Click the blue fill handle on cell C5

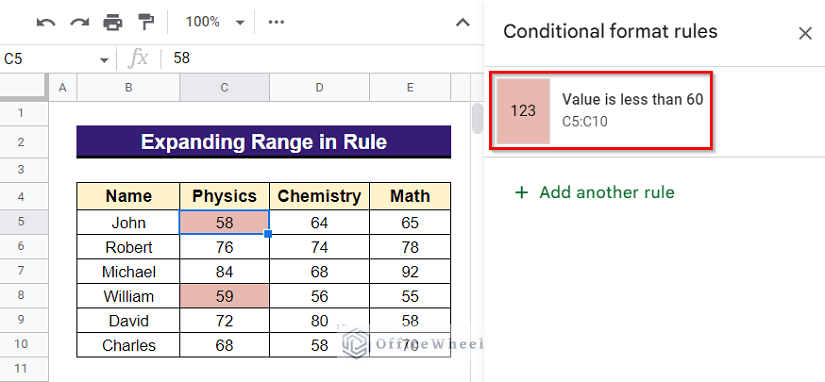(x=268, y=234)
